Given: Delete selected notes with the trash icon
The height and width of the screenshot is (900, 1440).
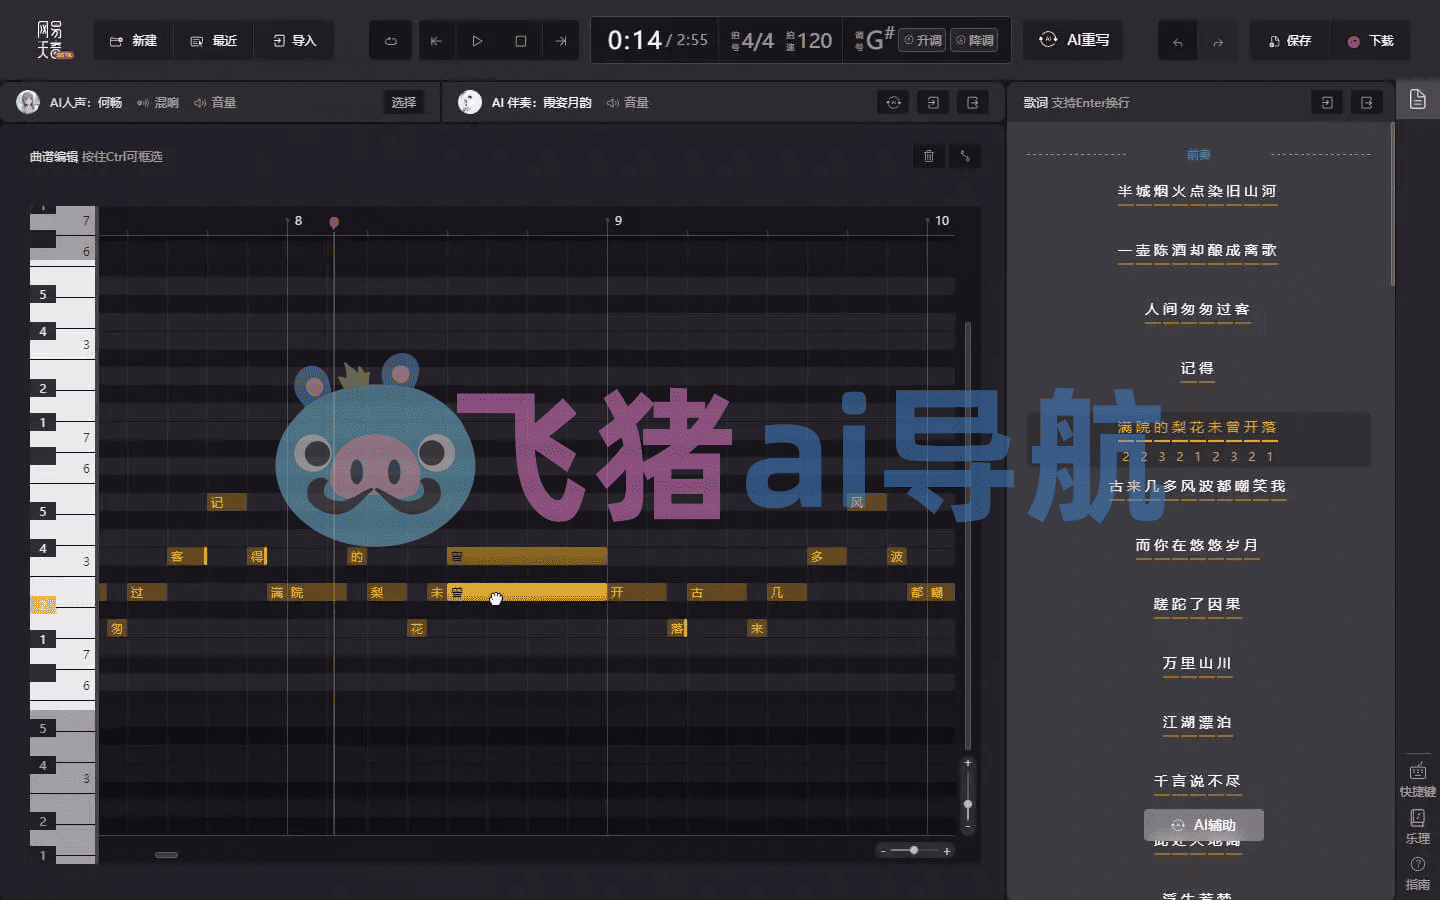Looking at the screenshot, I should [x=929, y=156].
